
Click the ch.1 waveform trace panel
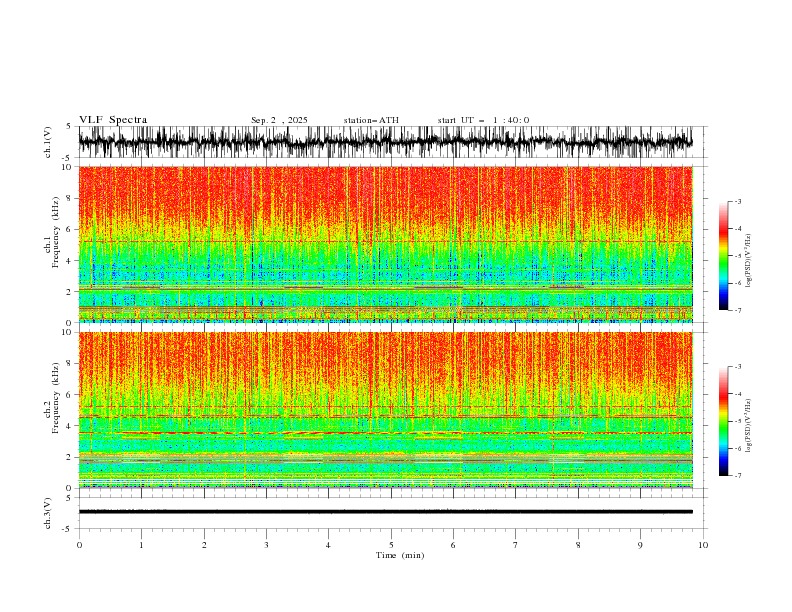click(392, 142)
